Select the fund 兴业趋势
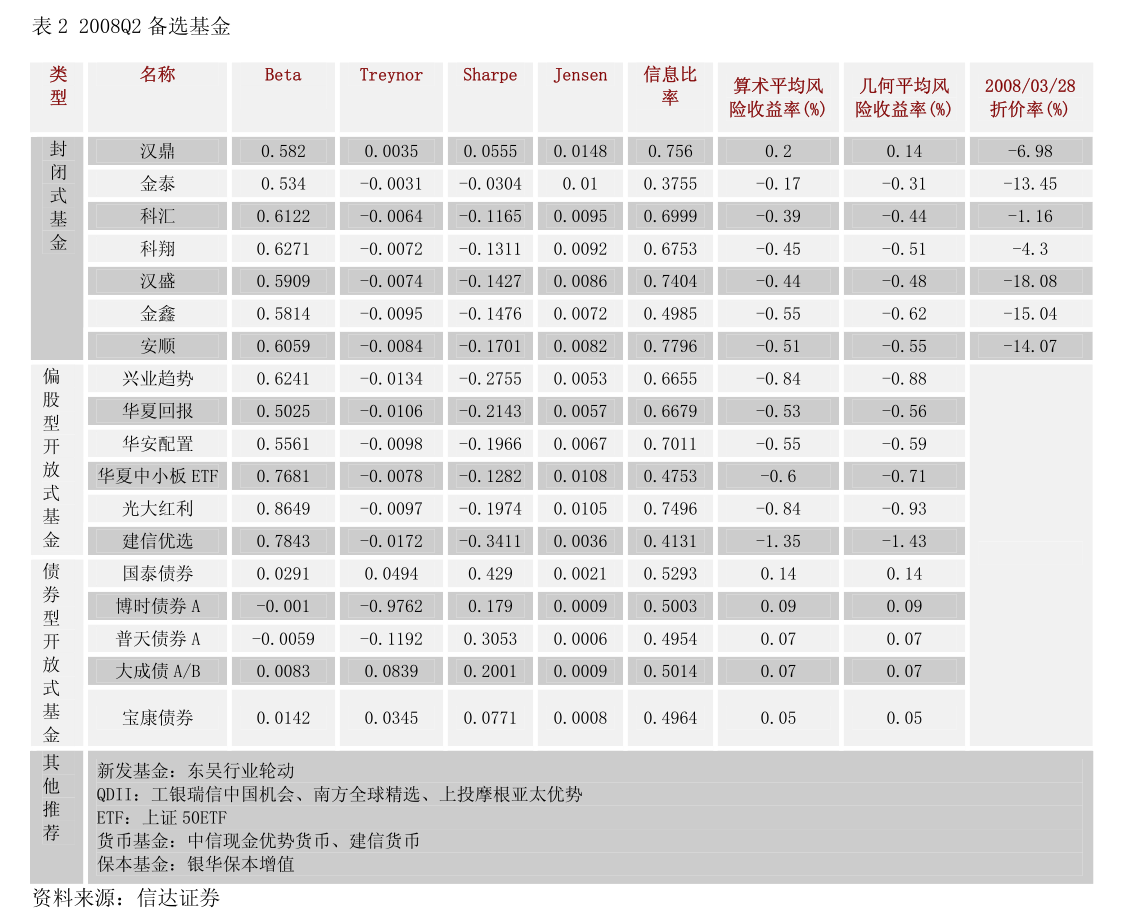This screenshot has width=1123, height=923. point(158,378)
